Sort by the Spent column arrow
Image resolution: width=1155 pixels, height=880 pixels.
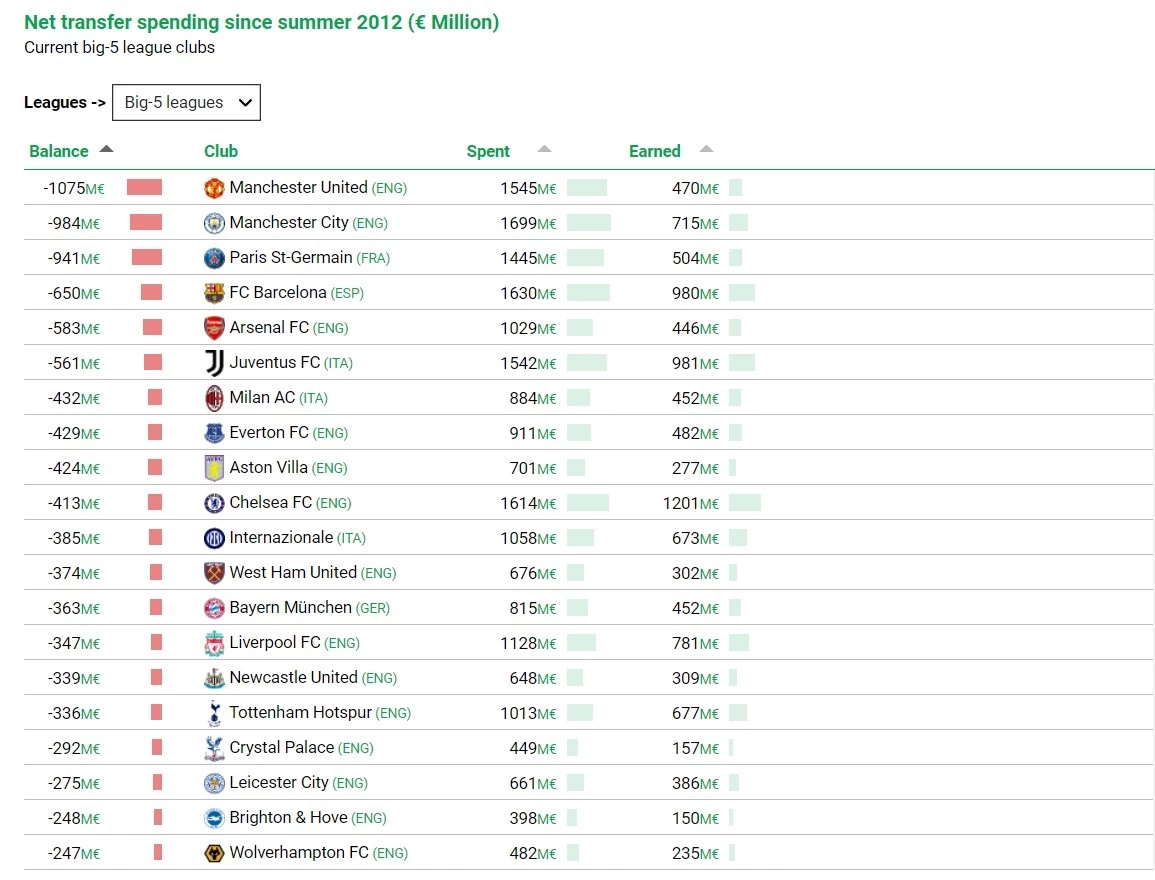pyautogui.click(x=544, y=150)
